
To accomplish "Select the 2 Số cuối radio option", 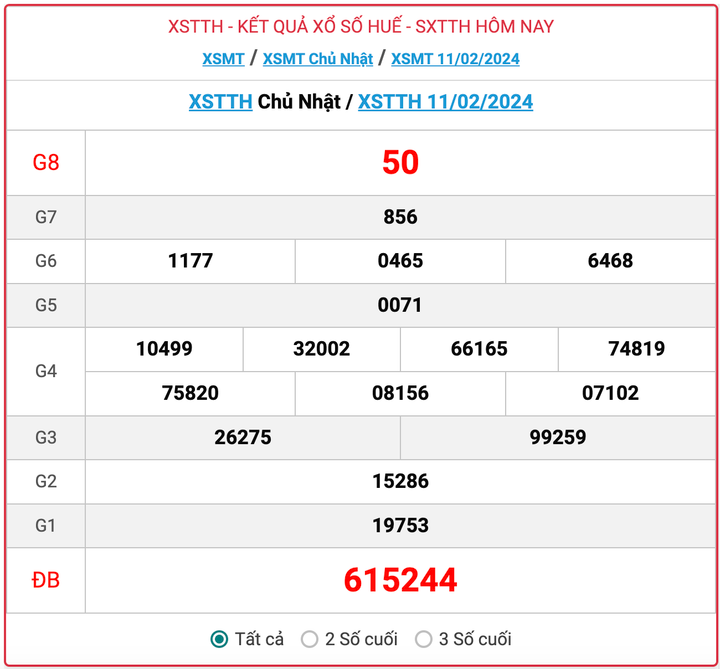I will pyautogui.click(x=309, y=639).
